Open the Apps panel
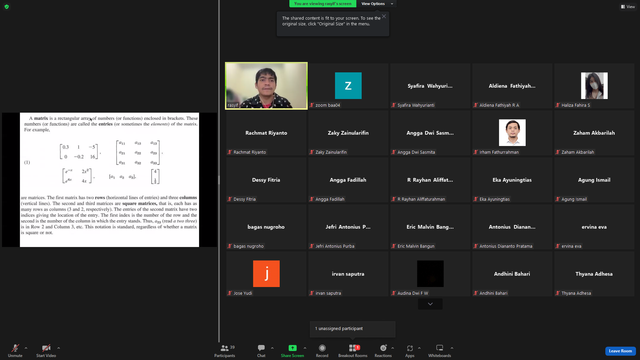Viewport: 640px width, 360px height. [x=410, y=350]
